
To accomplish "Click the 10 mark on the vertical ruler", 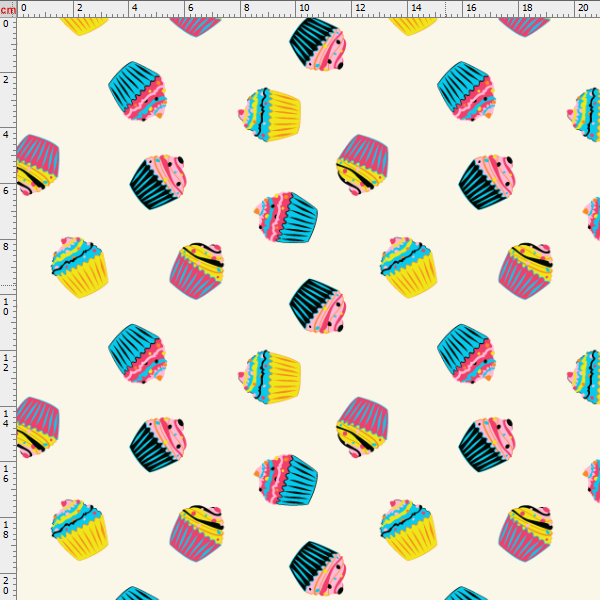I will (x=6, y=307).
